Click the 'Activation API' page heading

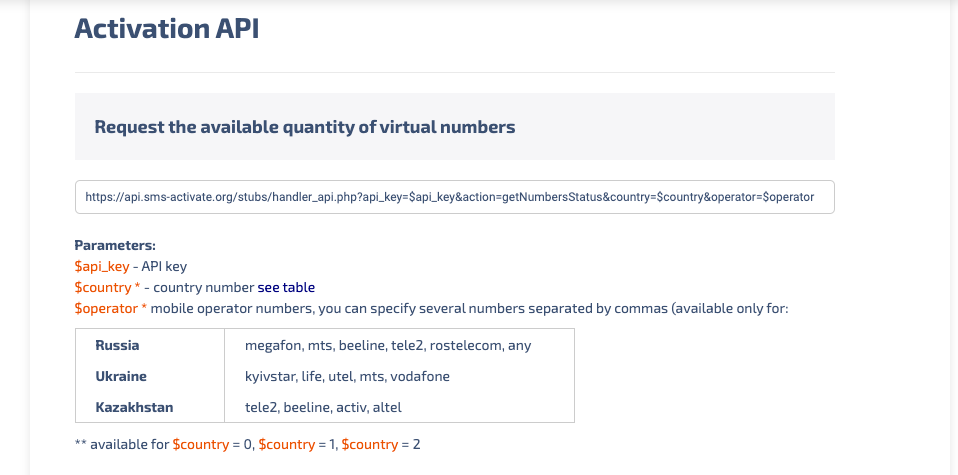pyautogui.click(x=167, y=28)
